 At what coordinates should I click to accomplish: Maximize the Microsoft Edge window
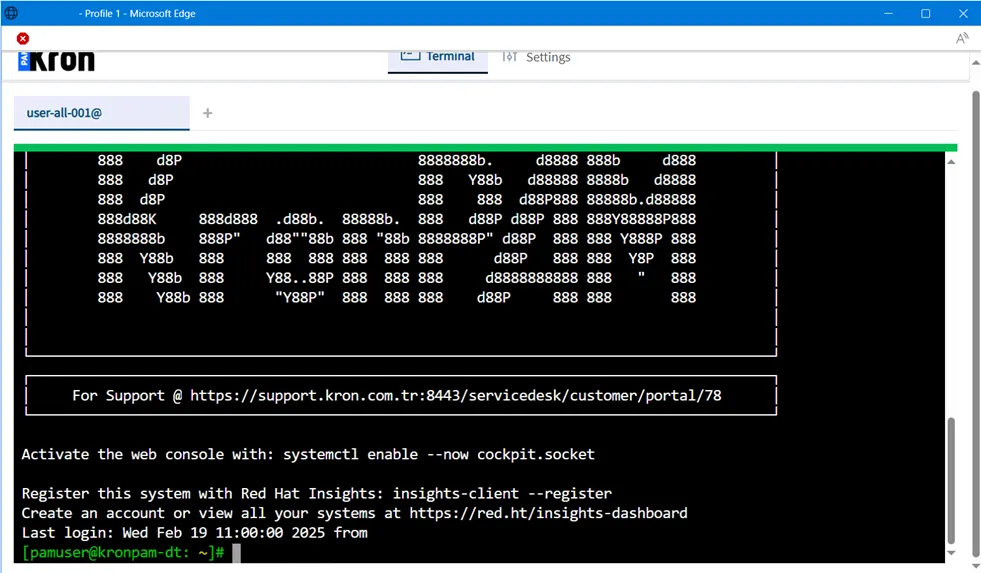926,13
